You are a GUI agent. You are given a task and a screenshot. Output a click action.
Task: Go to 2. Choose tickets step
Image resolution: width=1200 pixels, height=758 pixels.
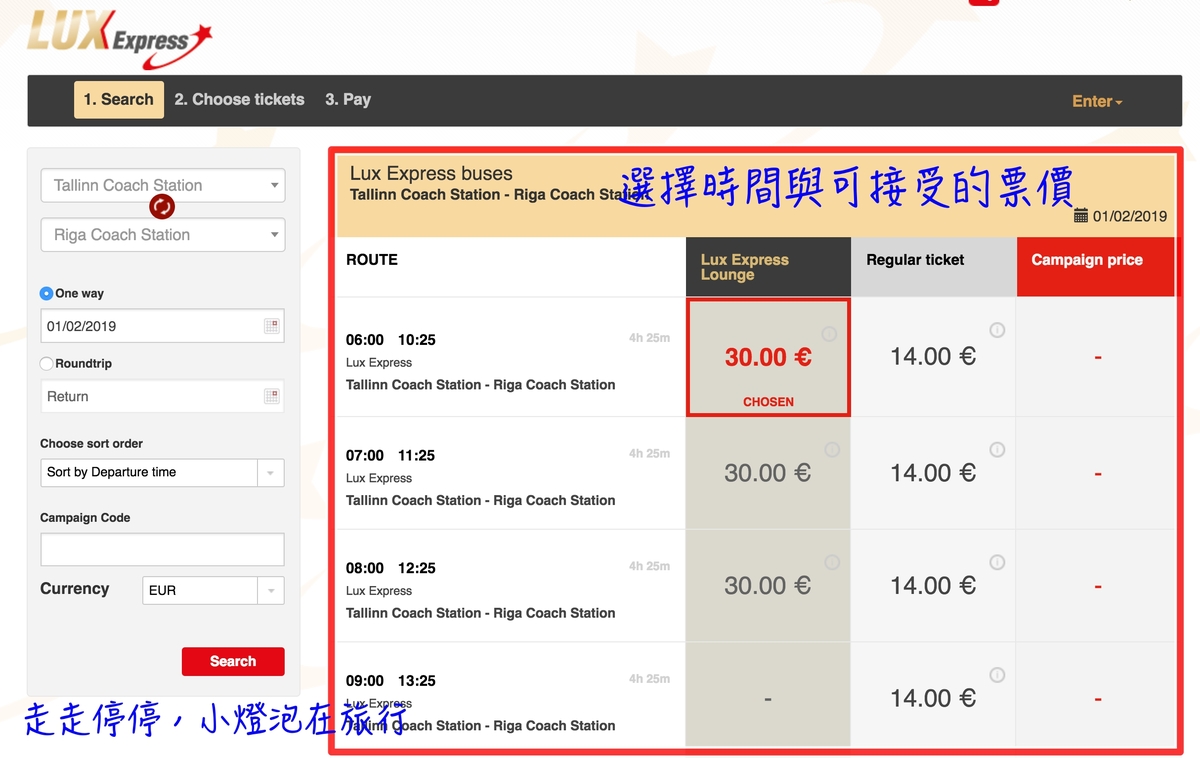pyautogui.click(x=239, y=100)
